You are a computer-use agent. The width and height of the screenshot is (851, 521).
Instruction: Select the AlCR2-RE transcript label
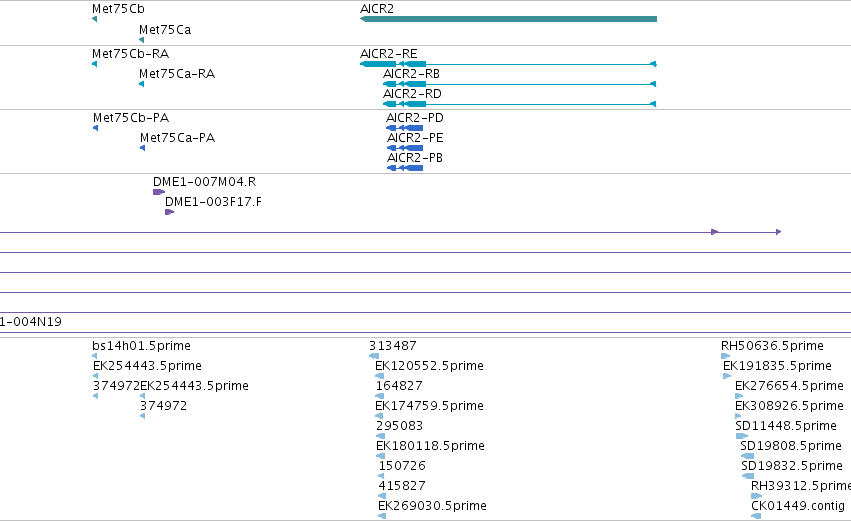pyautogui.click(x=389, y=54)
